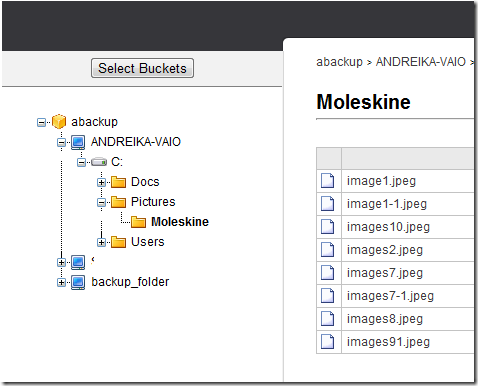Click the unnamed computer icon above backup_folder
The height and width of the screenshot is (386, 478).
(78, 262)
